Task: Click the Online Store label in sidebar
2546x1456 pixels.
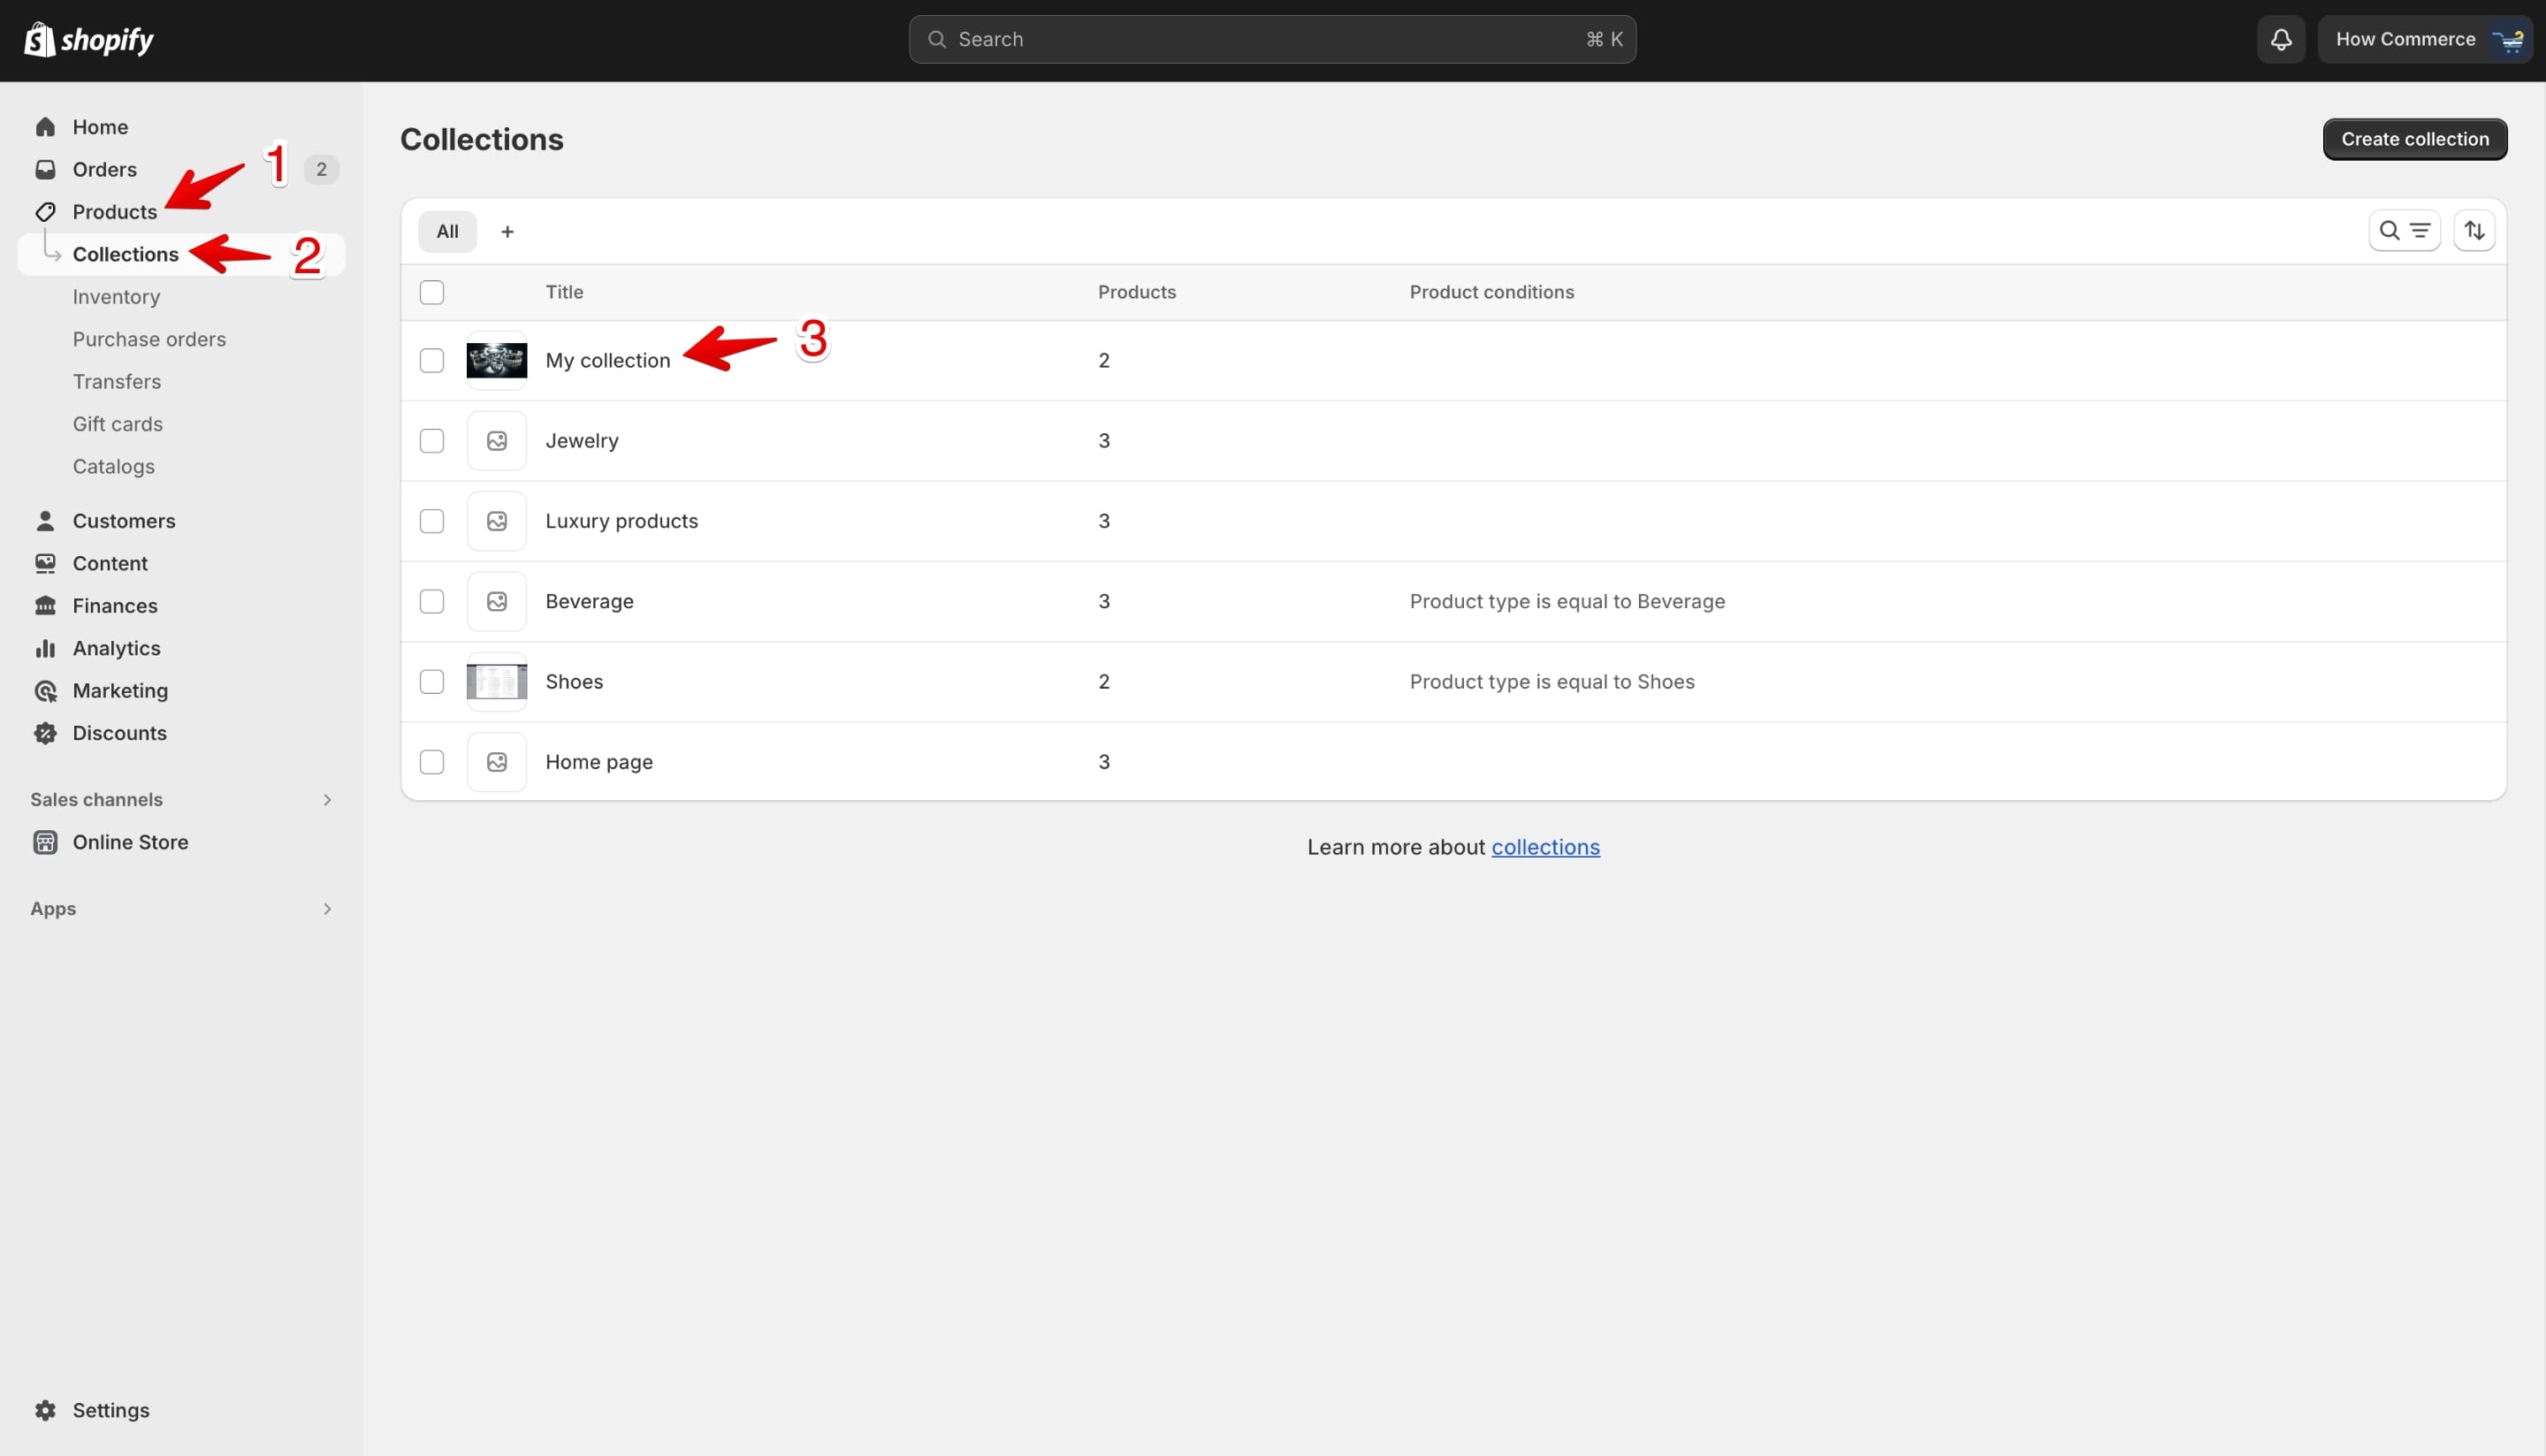Action: (x=130, y=842)
